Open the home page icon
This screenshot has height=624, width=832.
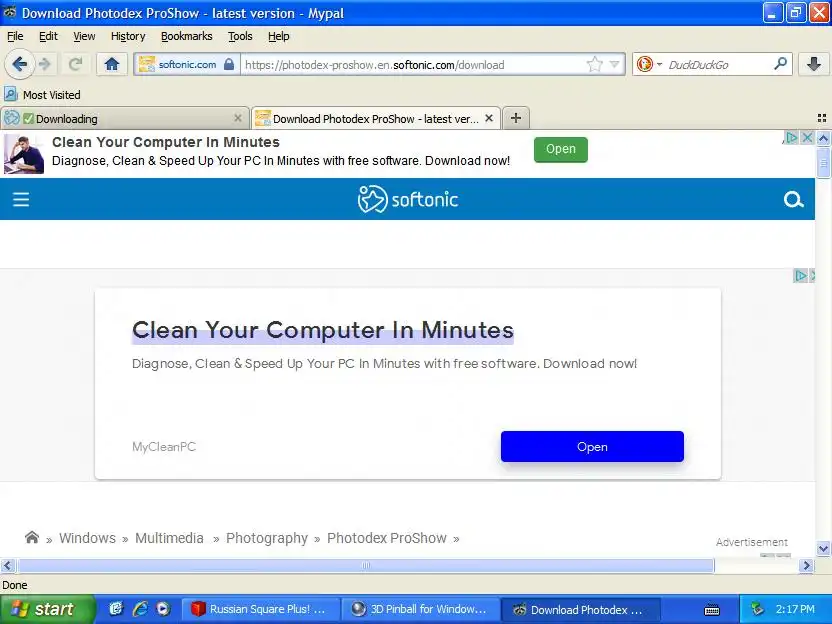(111, 65)
